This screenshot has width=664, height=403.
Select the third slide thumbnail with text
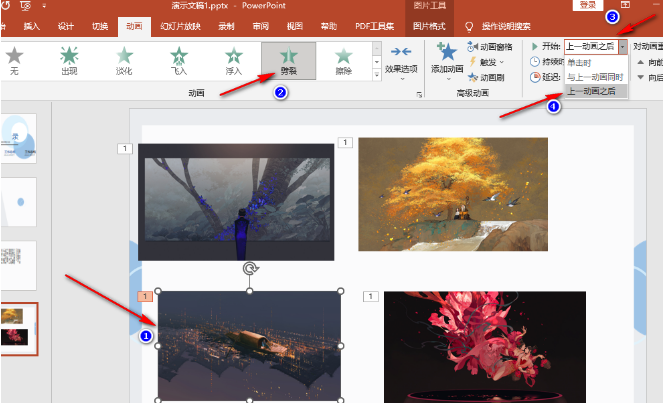[19, 265]
